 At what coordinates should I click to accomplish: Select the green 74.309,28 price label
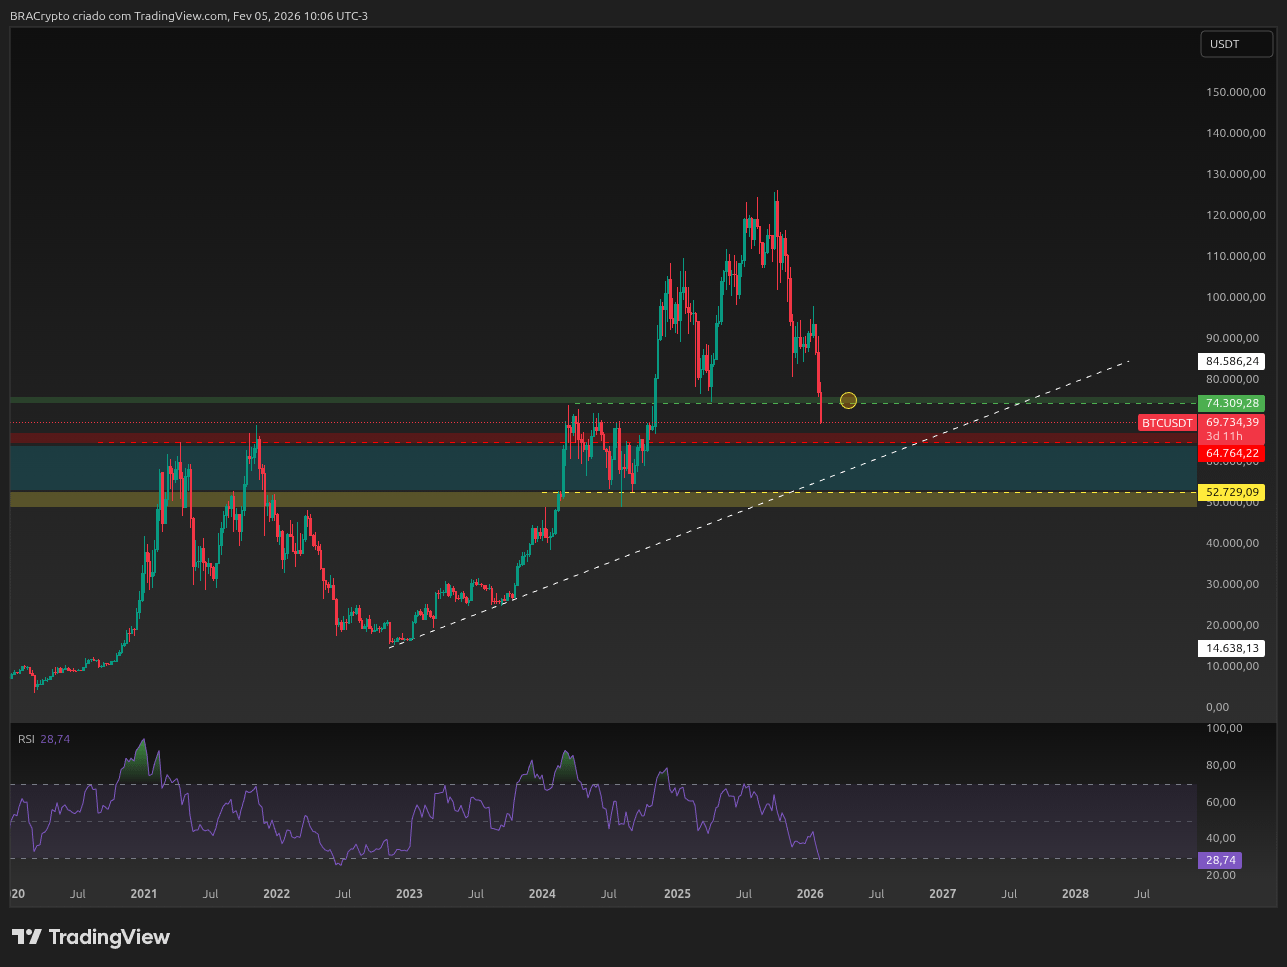click(x=1232, y=404)
